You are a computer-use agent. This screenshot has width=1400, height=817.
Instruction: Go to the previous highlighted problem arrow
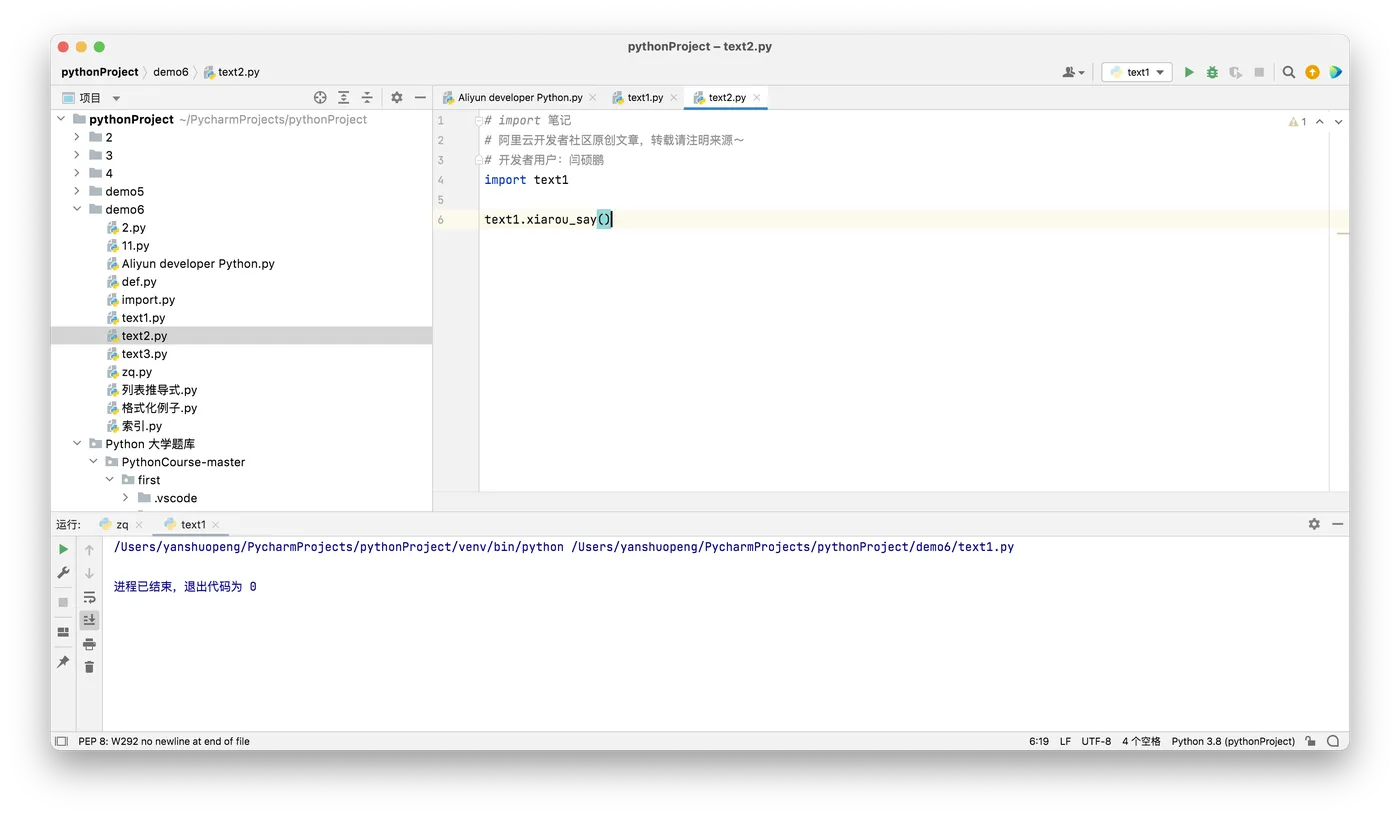1320,121
